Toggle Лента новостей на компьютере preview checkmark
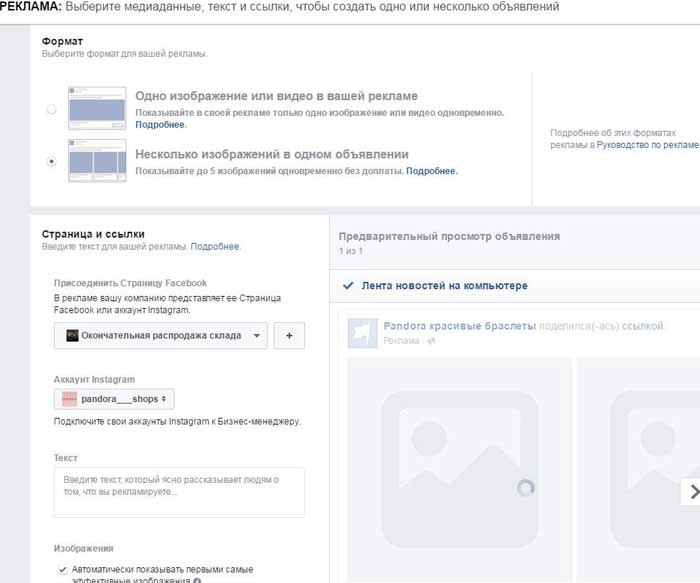The width and height of the screenshot is (700, 583). [x=348, y=286]
